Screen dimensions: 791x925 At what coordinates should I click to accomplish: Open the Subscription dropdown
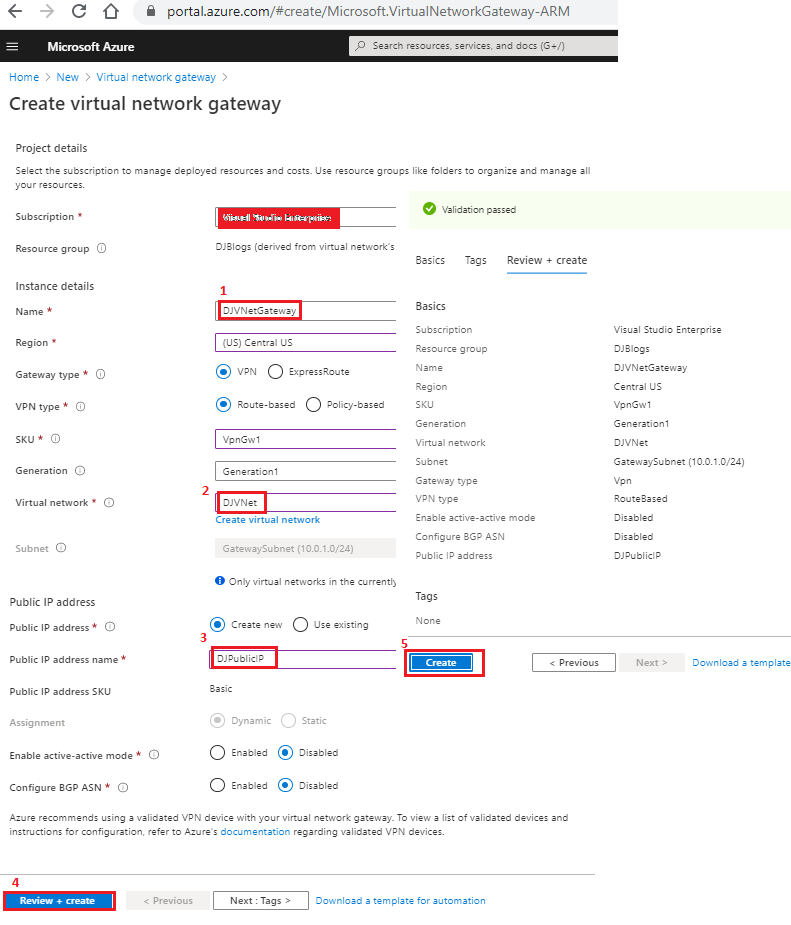[306, 217]
